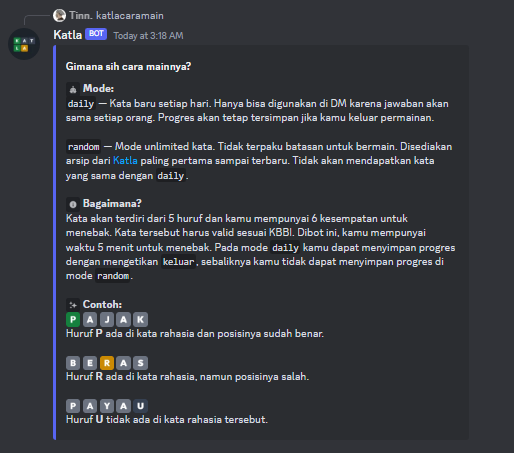
Task: Jump to replied message katlacaramain
Action: pos(130,16)
